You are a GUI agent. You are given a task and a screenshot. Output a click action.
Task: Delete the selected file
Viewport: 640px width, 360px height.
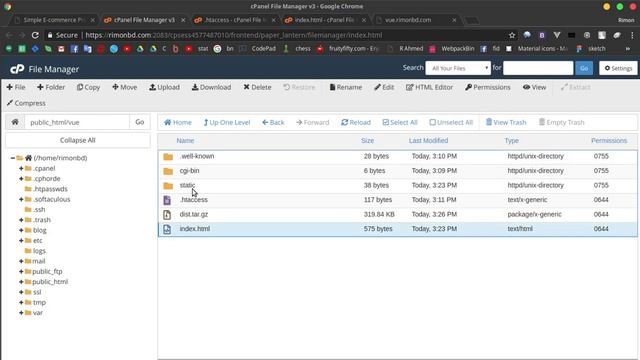coord(257,87)
